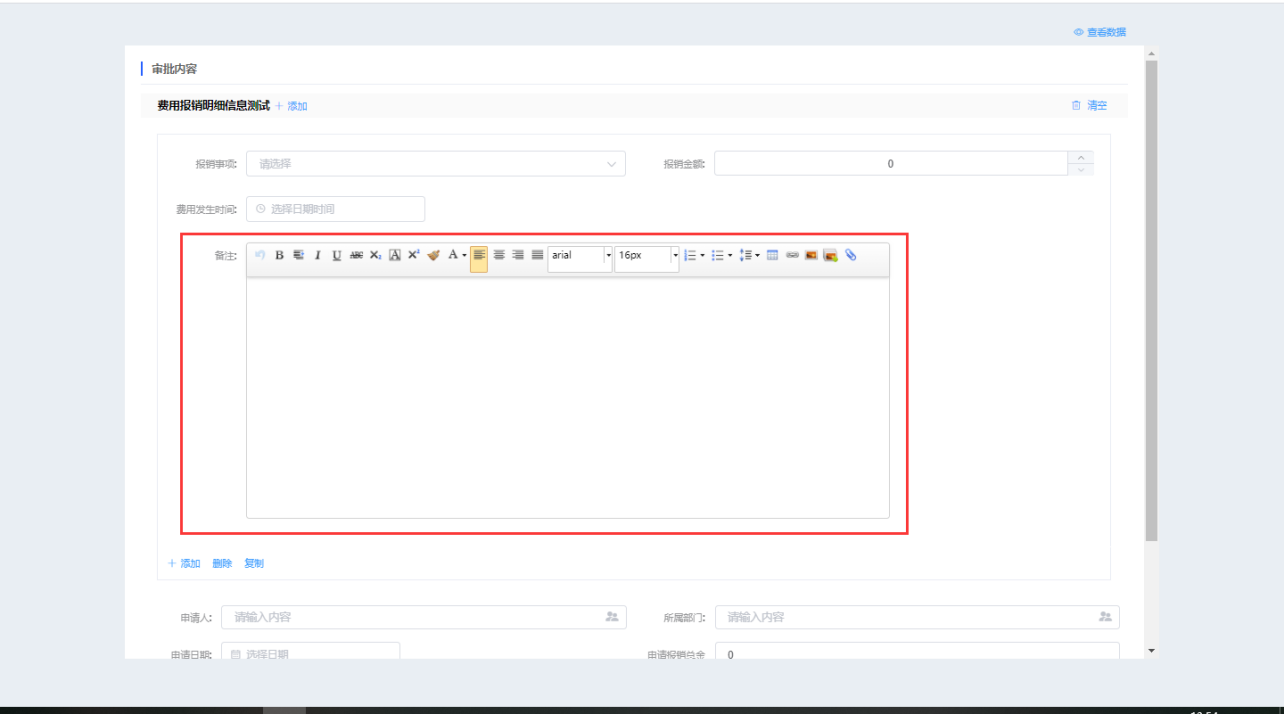Viewport: 1284px width, 714px height.
Task: Click the font color A icon
Action: coord(453,255)
